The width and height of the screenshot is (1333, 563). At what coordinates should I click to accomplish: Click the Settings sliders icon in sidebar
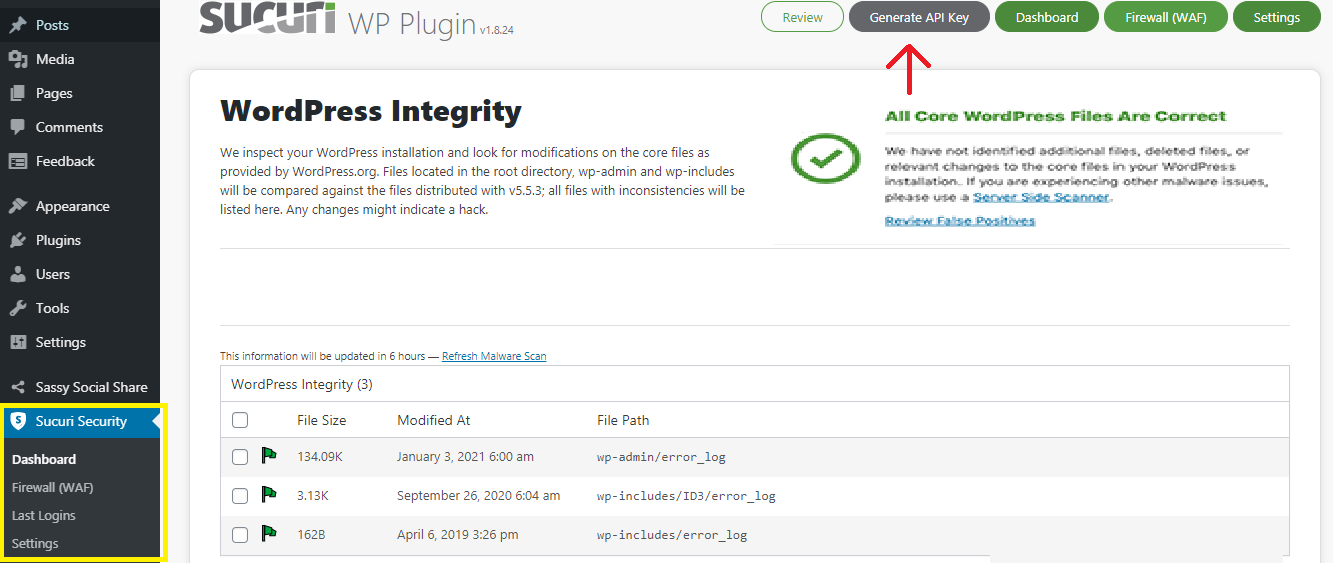[x=18, y=342]
